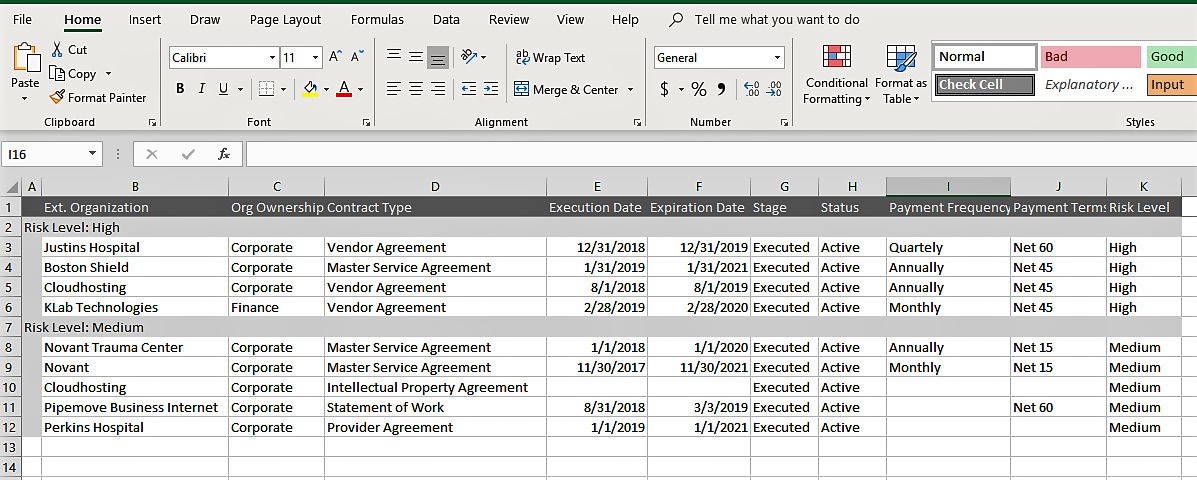Screen dimensions: 1197x480
Task: Align text right
Action: [438, 89]
